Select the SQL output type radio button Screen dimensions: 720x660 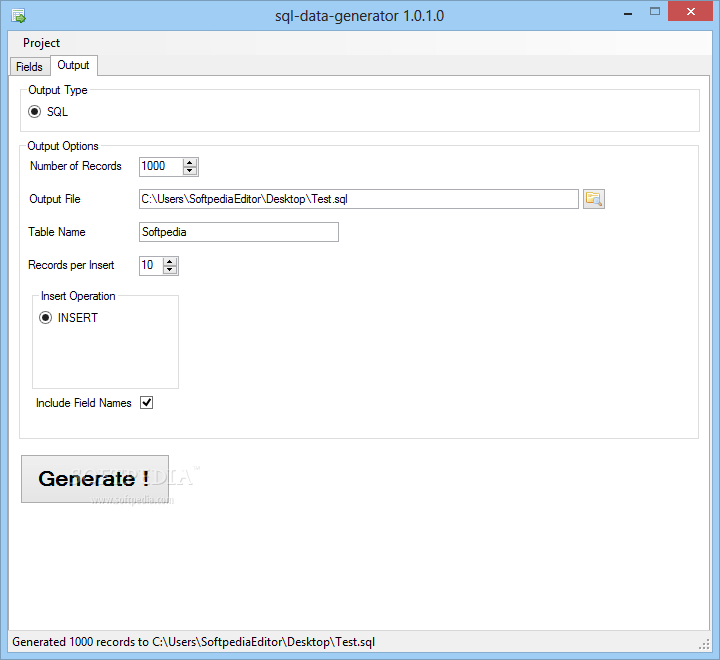pyautogui.click(x=34, y=112)
